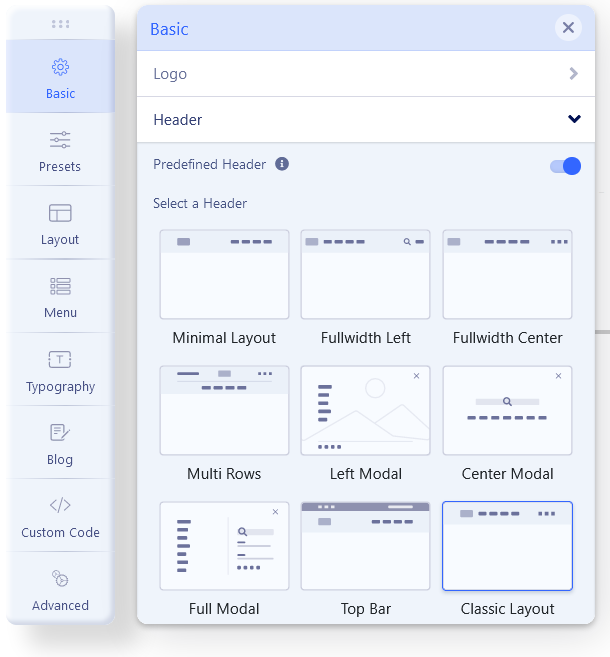The width and height of the screenshot is (610, 657).
Task: Choose the Multi Rows header thumbnail
Action: 224,410
